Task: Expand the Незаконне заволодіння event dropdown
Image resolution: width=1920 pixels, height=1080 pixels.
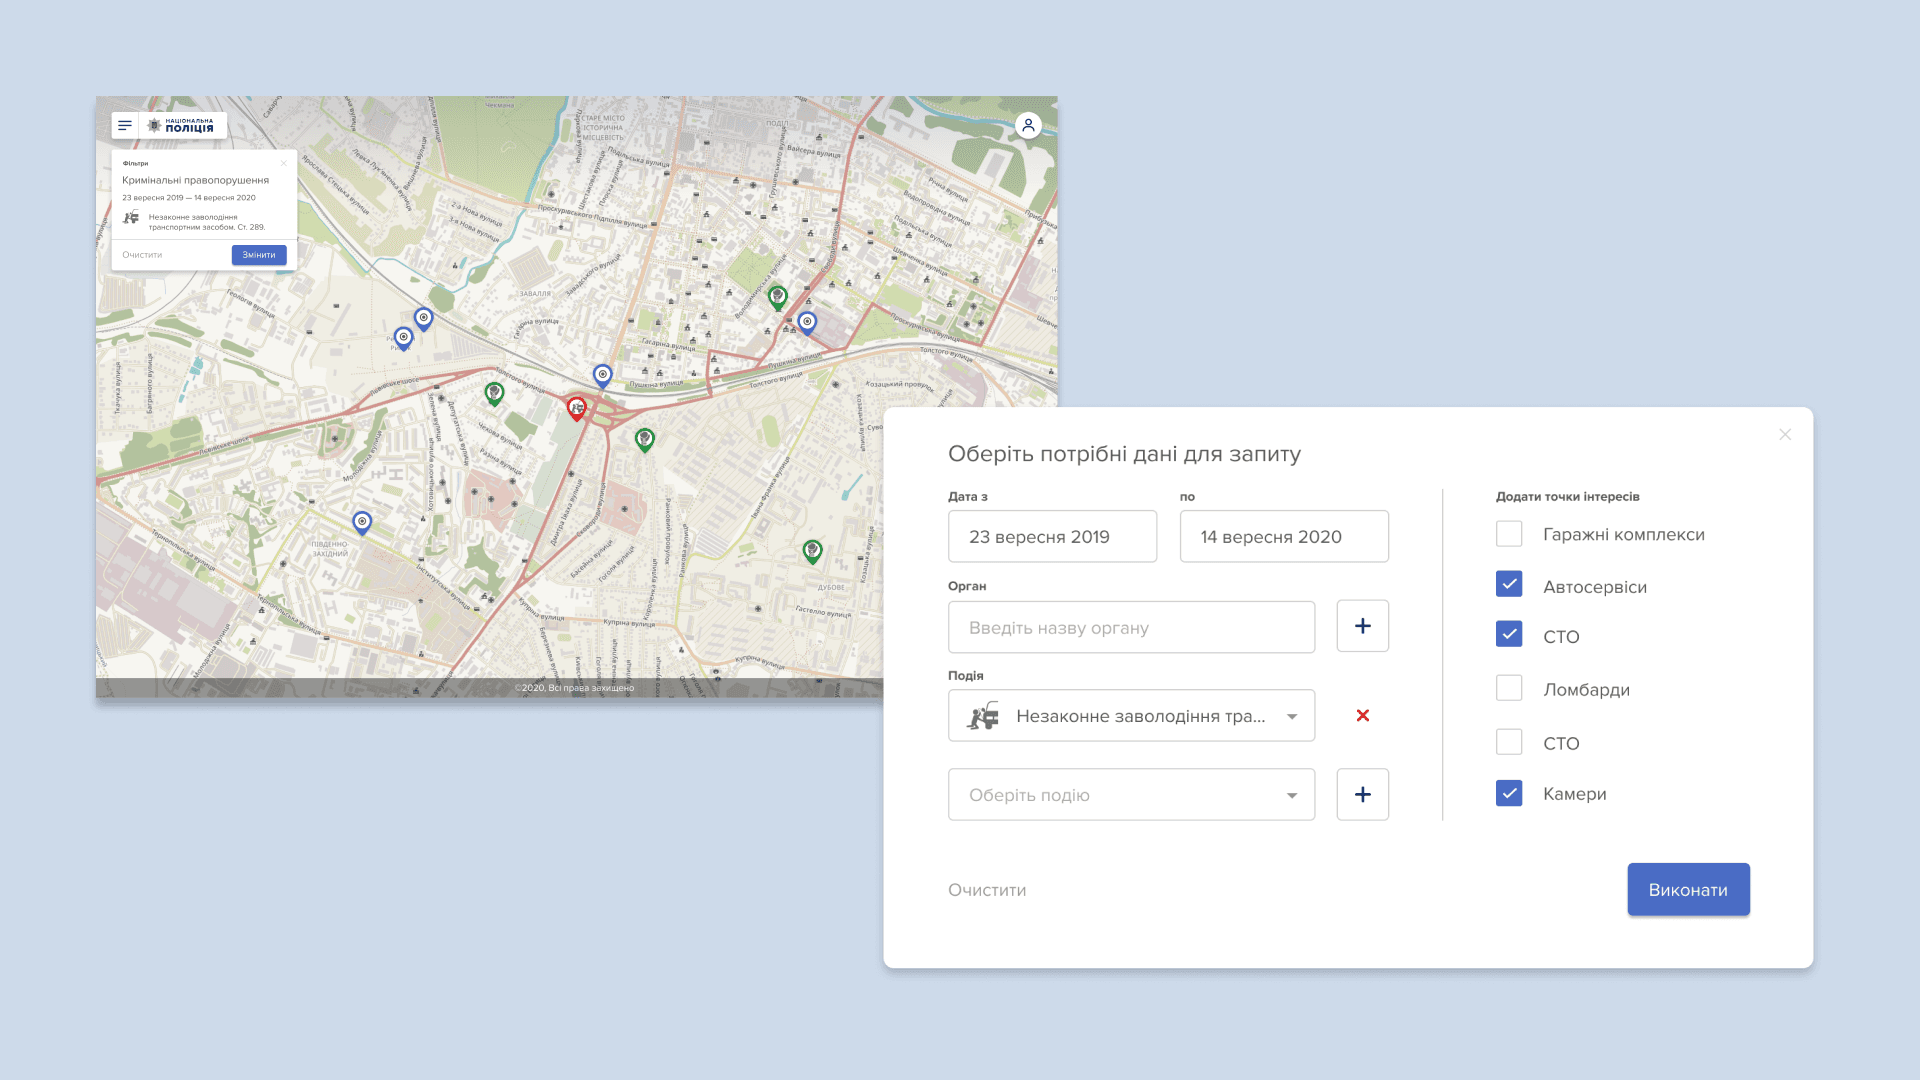Action: (x=1131, y=716)
